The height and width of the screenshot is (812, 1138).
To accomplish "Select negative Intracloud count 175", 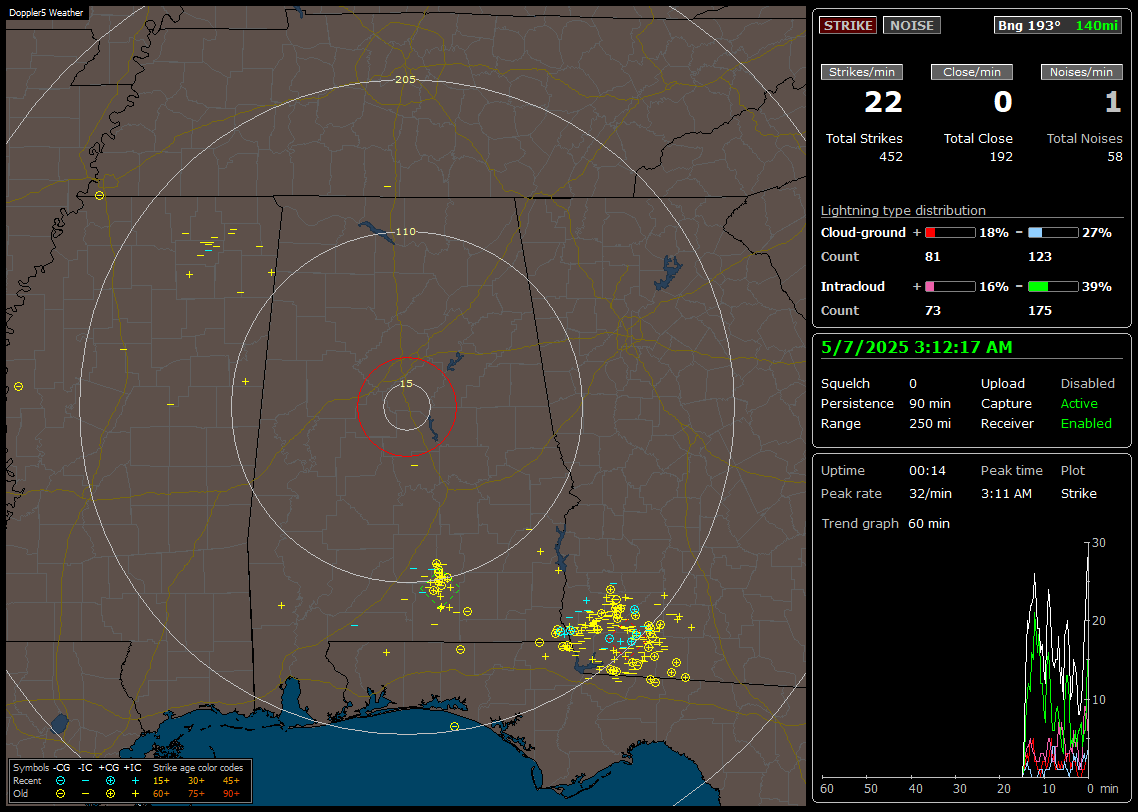I will [1039, 311].
